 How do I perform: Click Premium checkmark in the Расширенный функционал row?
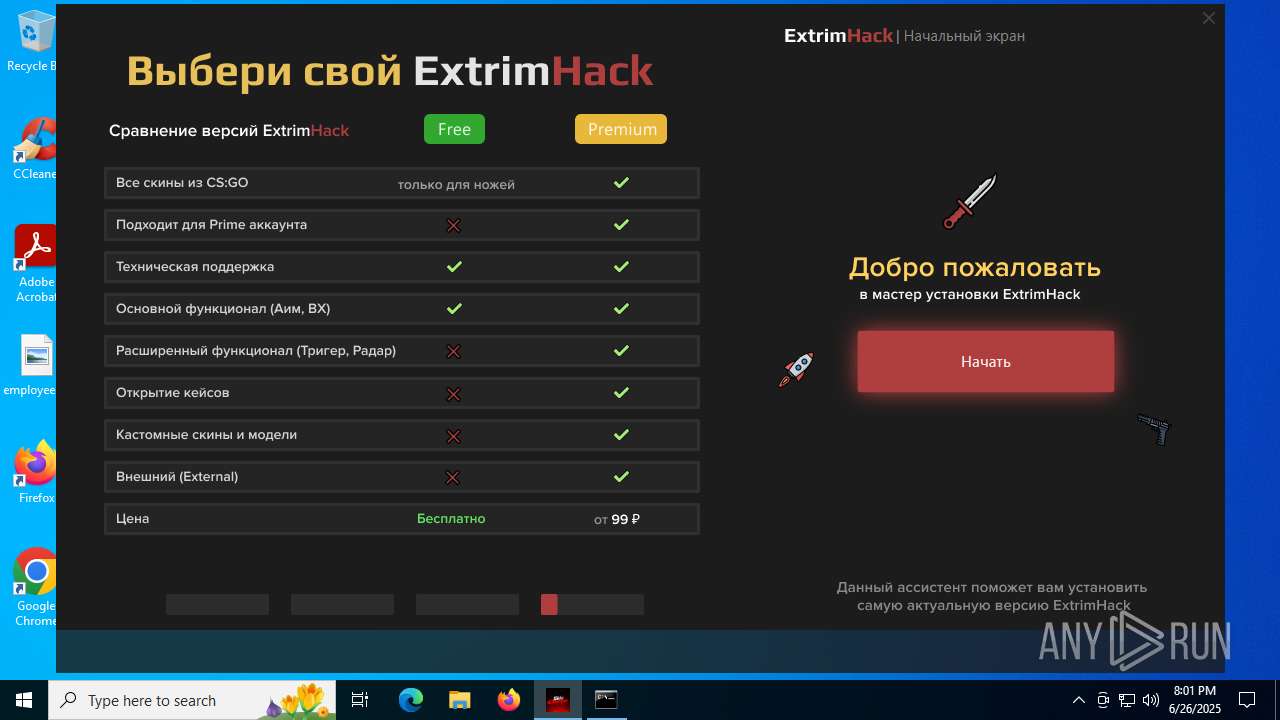621,351
